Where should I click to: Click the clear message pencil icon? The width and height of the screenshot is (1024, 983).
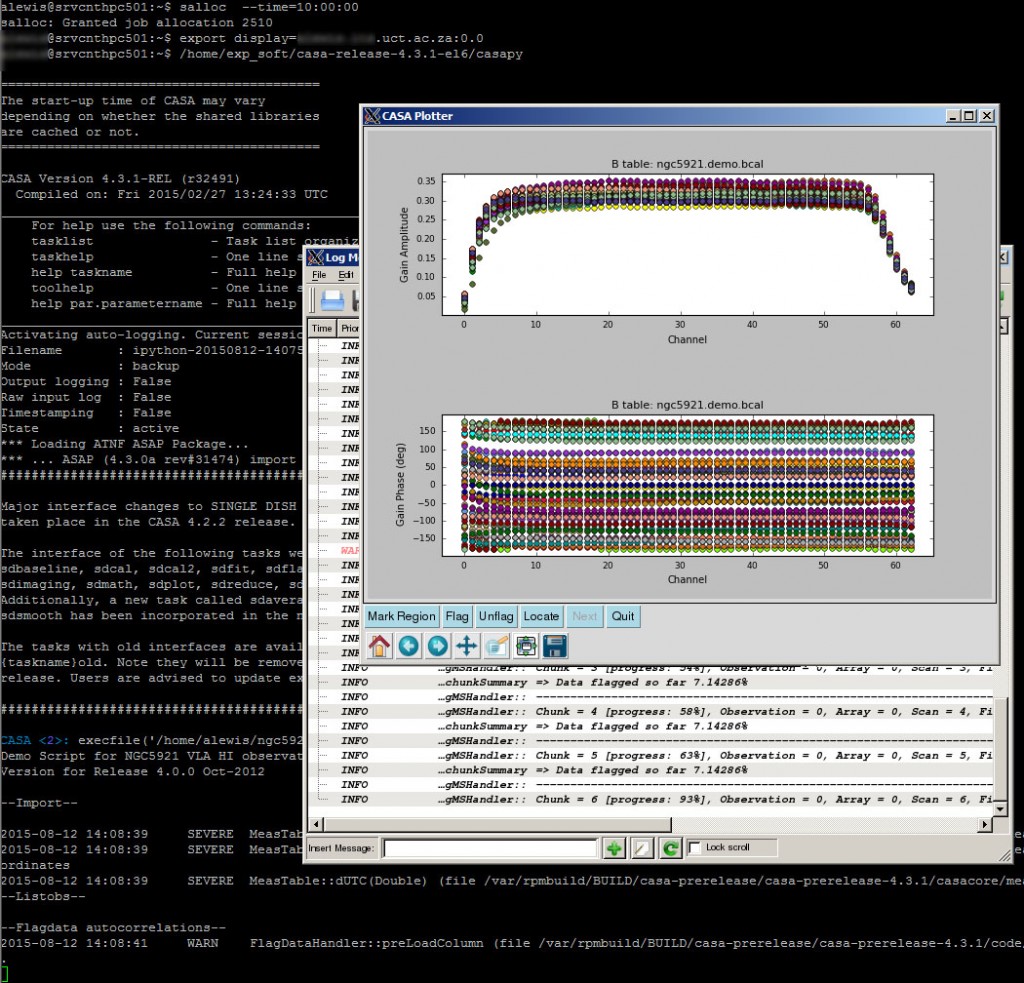(x=640, y=847)
